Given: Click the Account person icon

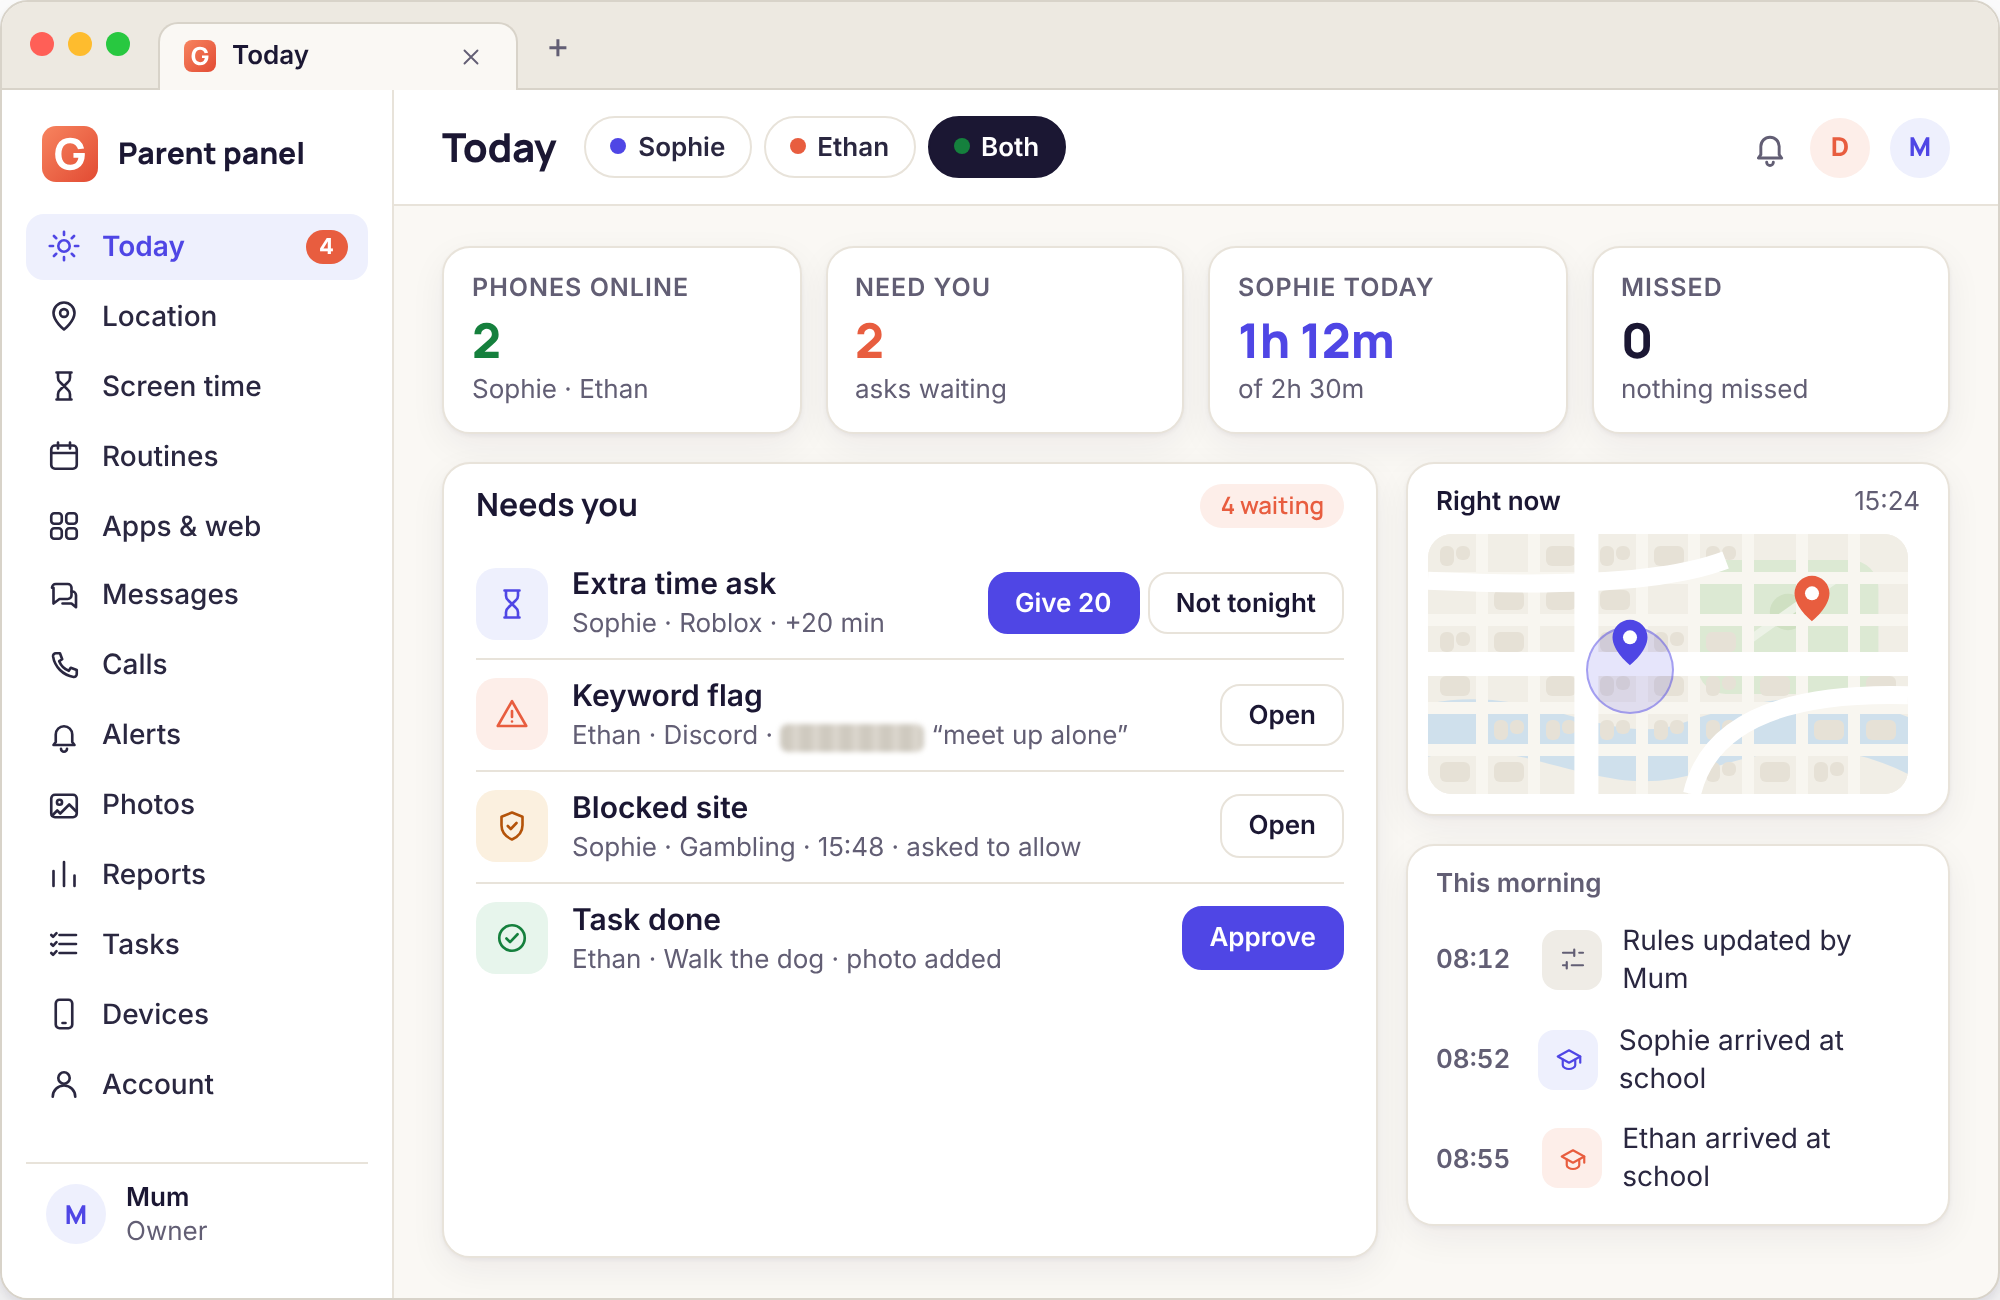Looking at the screenshot, I should (64, 1084).
